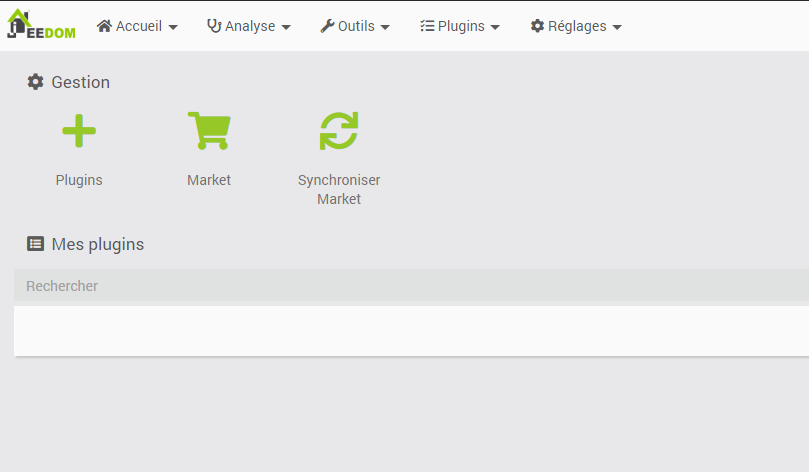Open the Analyse menu
Image resolution: width=809 pixels, height=472 pixels.
249,26
